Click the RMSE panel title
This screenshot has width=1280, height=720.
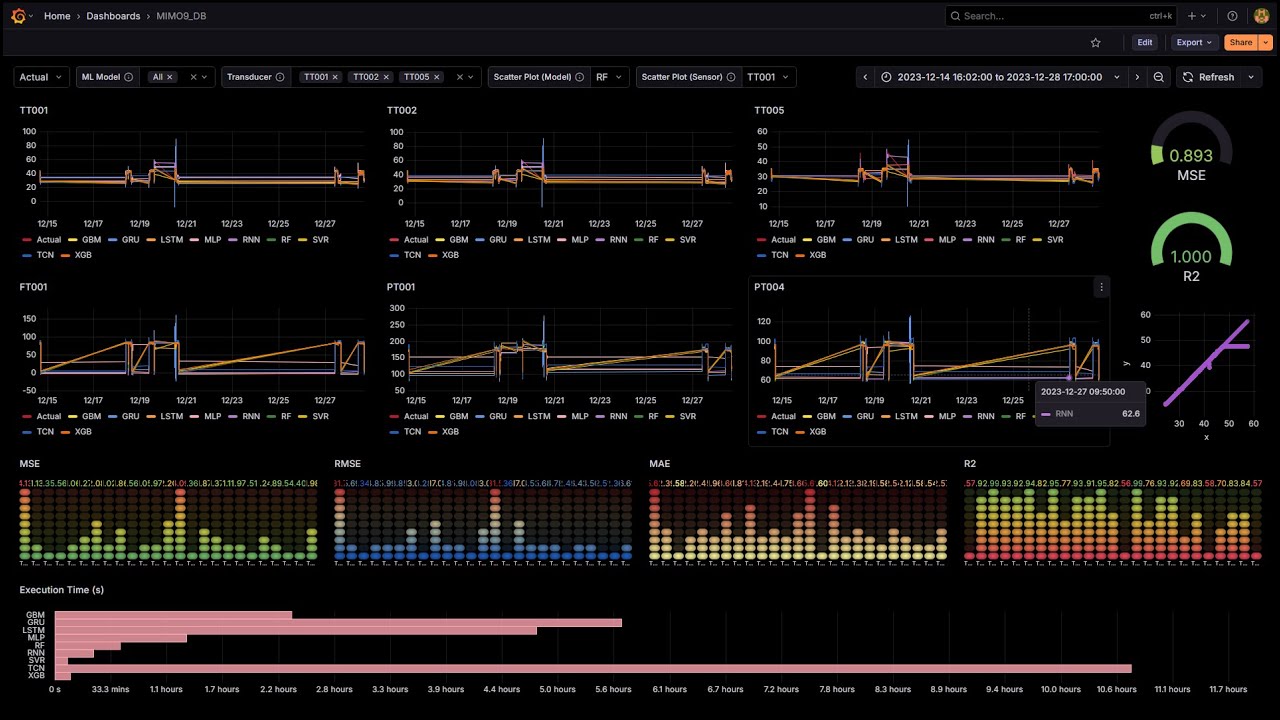(348, 464)
